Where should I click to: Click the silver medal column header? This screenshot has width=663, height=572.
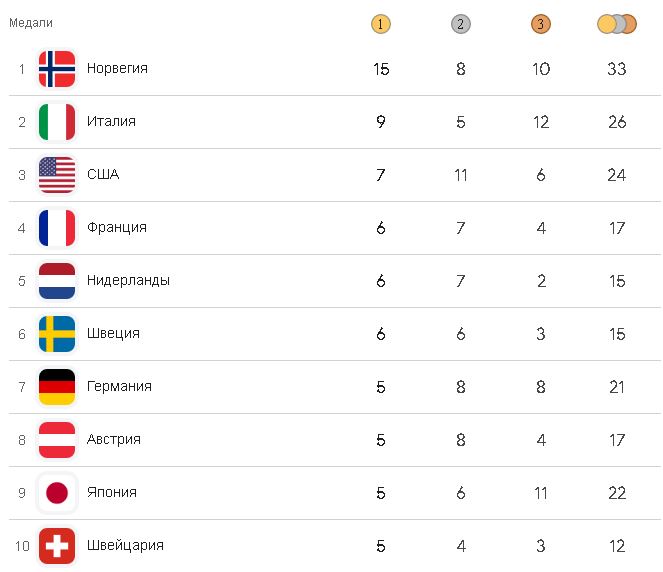[x=460, y=24]
